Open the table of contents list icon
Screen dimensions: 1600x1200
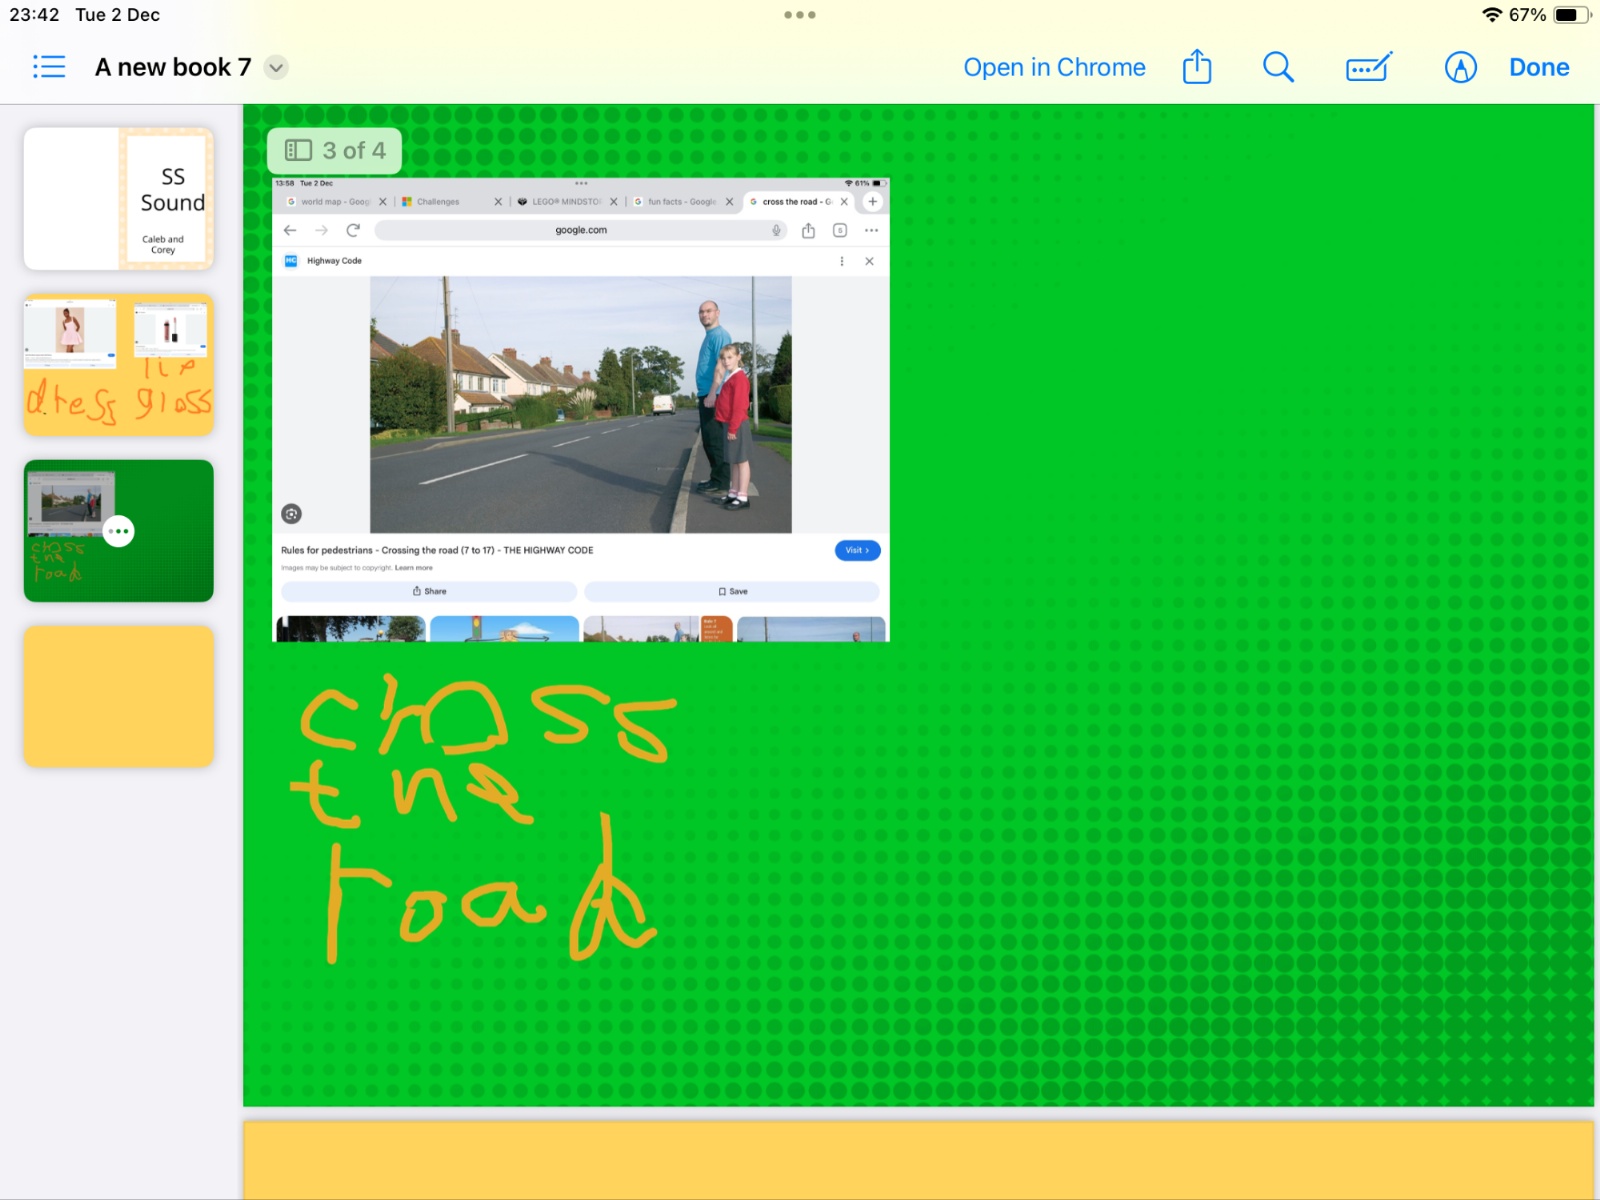pyautogui.click(x=48, y=67)
